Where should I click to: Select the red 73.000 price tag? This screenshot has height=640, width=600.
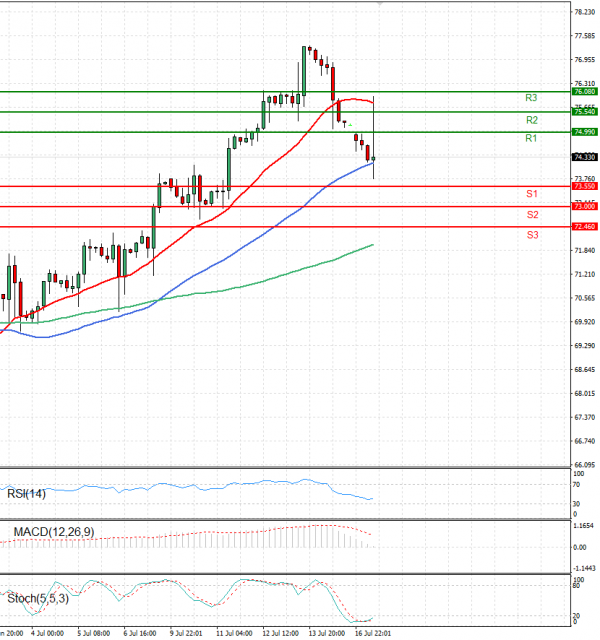pos(584,206)
